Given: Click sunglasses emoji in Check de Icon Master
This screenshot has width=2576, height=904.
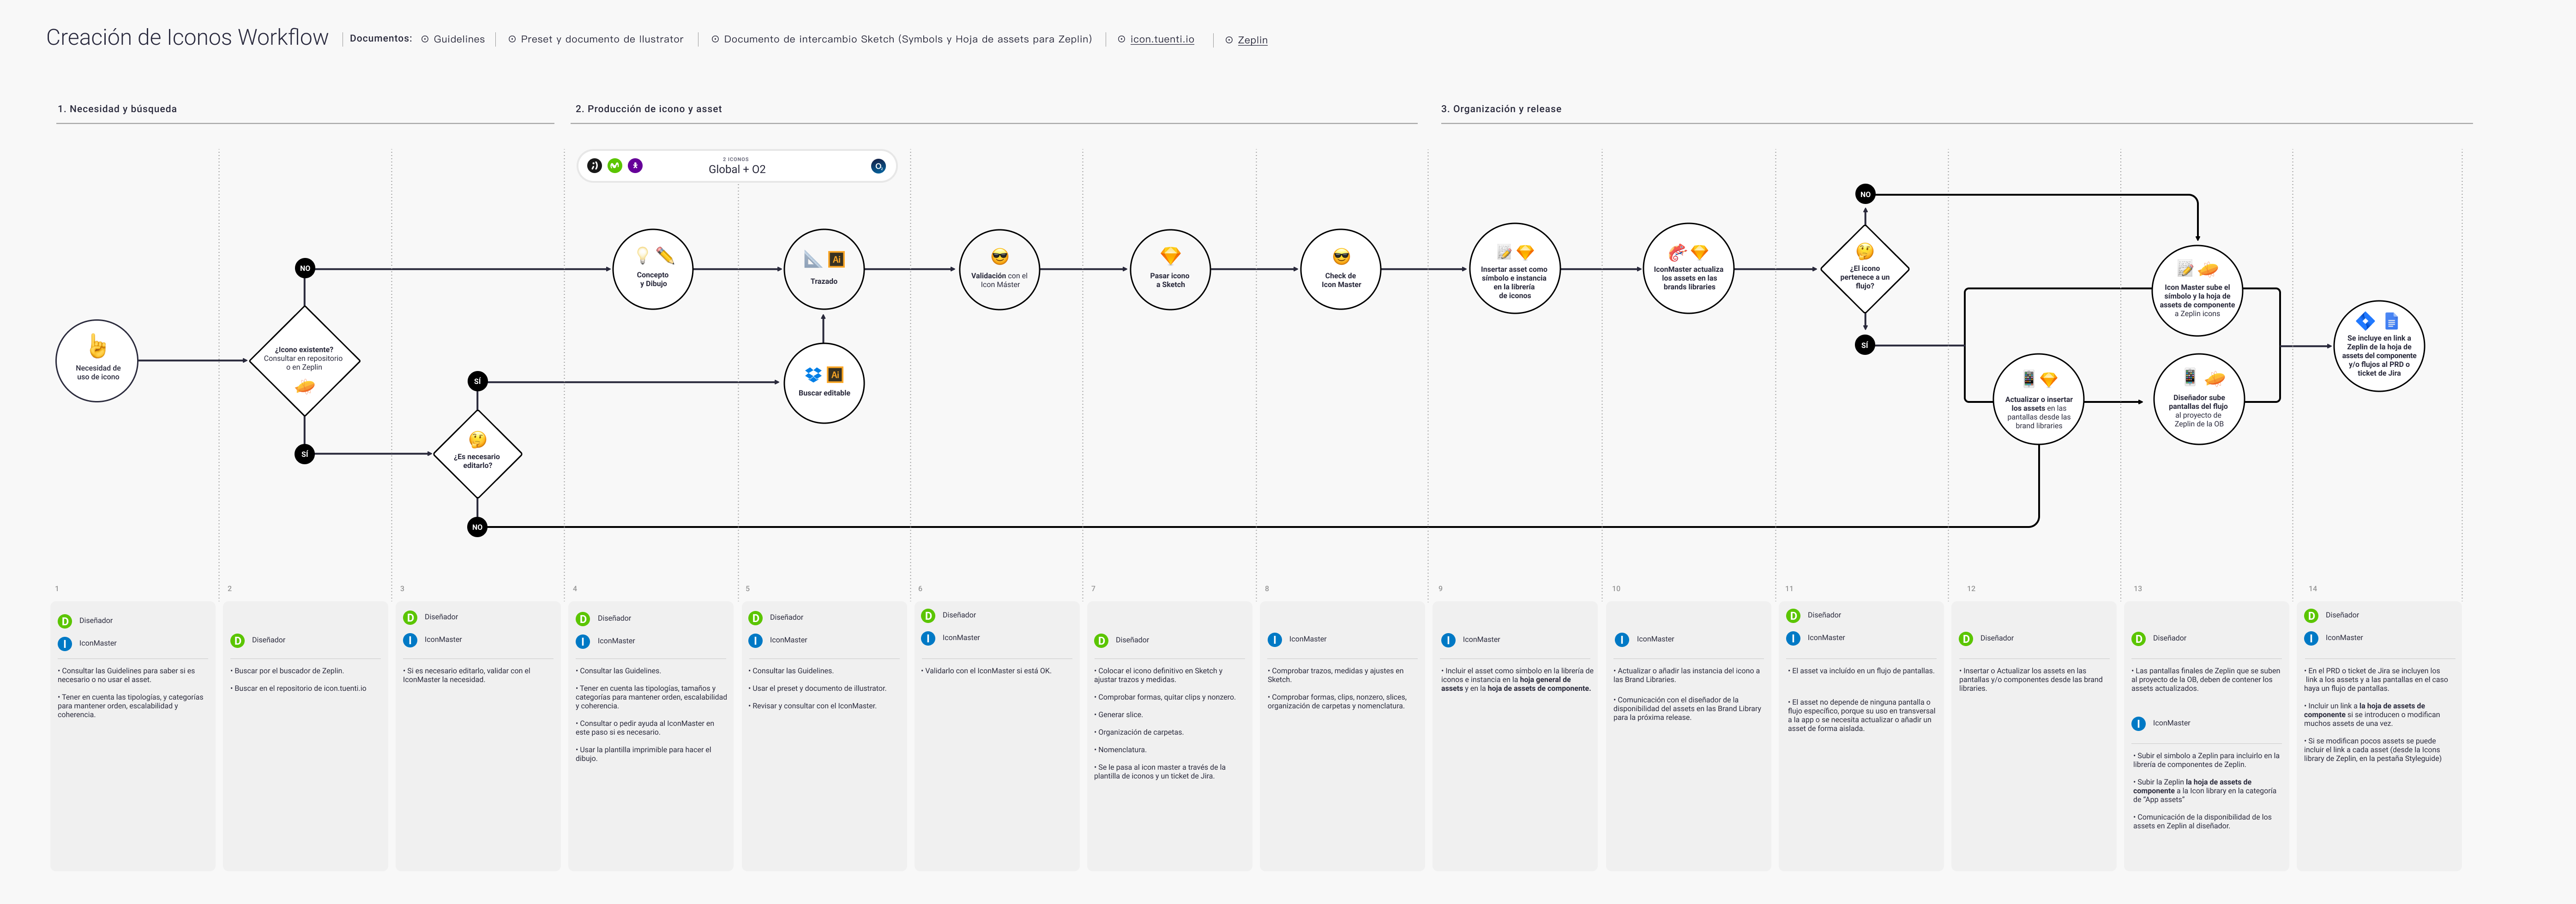Looking at the screenshot, I should tap(1341, 257).
